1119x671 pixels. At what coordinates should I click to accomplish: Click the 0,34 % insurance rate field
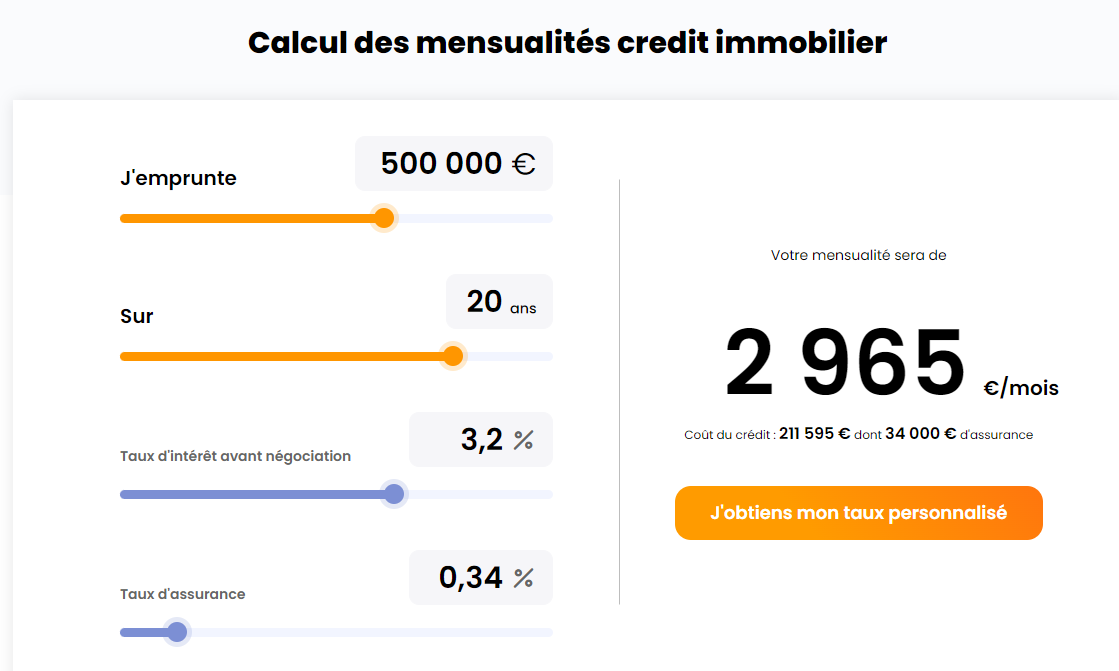tap(481, 577)
